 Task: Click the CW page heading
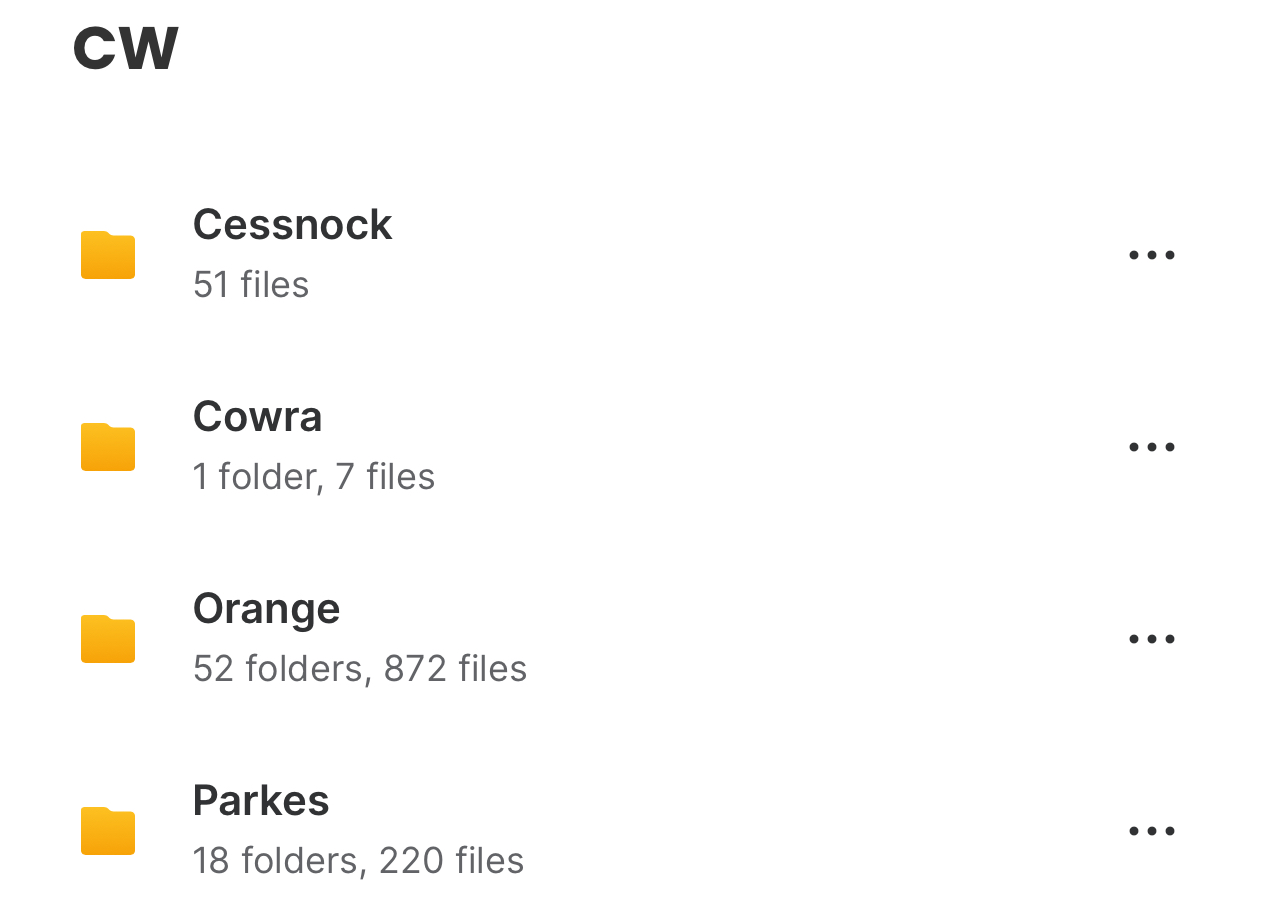coord(126,48)
